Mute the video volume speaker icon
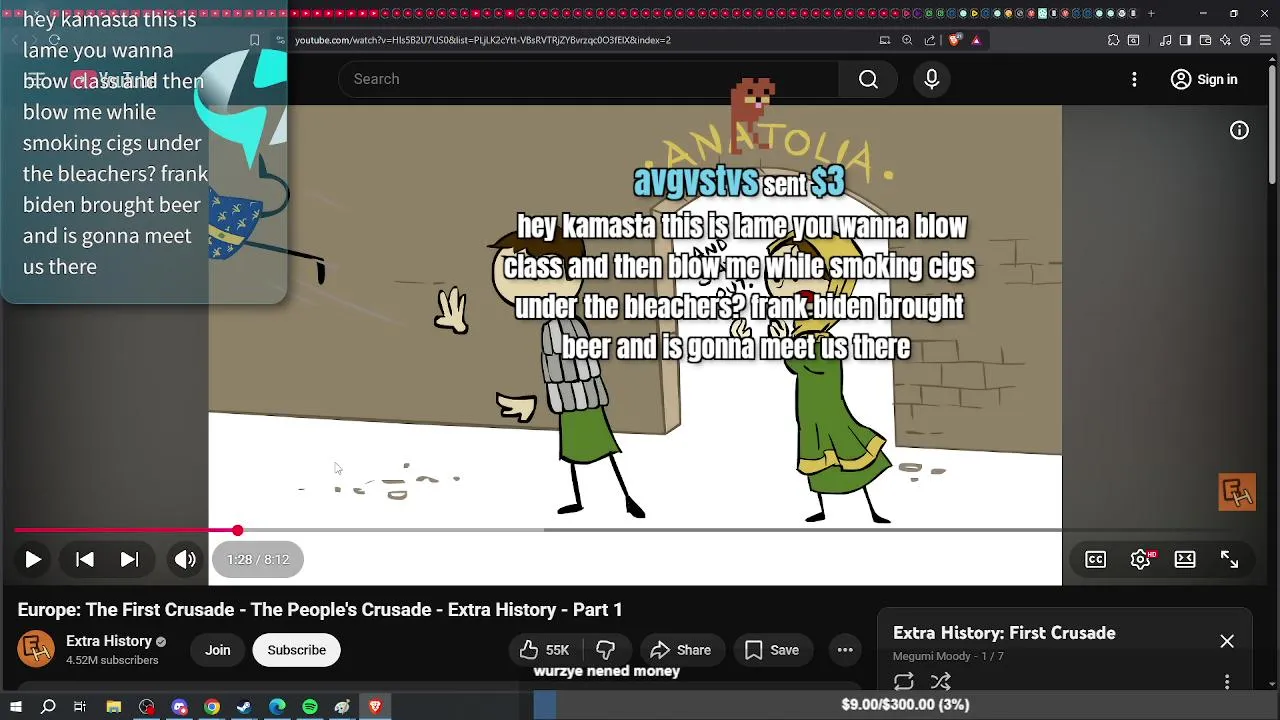This screenshot has width=1280, height=720. [x=185, y=560]
